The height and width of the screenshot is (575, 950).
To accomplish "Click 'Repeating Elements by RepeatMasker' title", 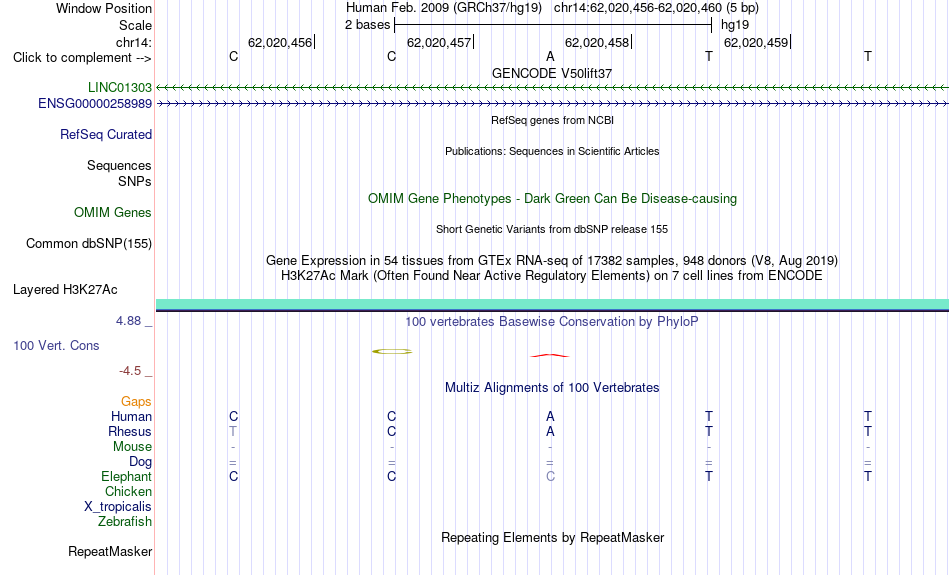I will pos(553,538).
